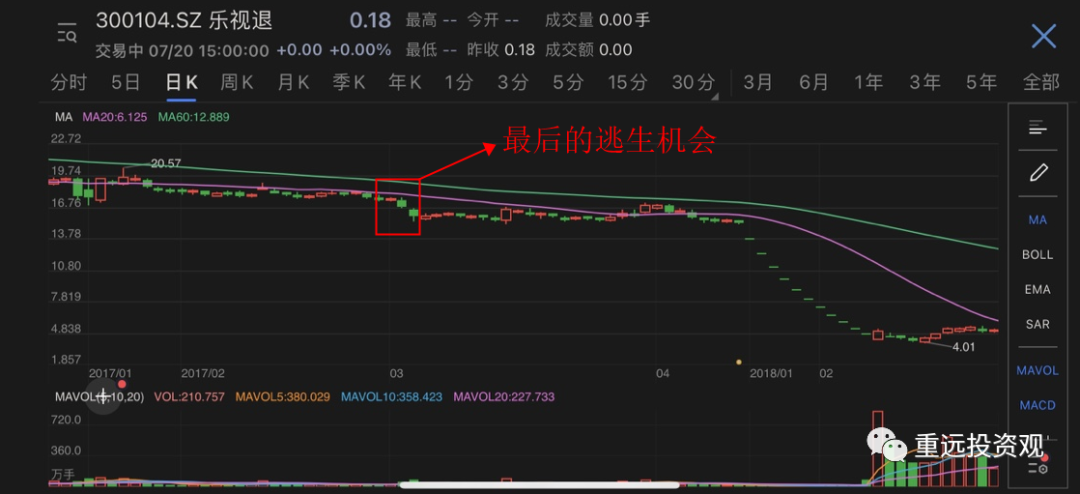Switch to 15分 minute chart
This screenshot has width=1080, height=494.
[x=627, y=83]
